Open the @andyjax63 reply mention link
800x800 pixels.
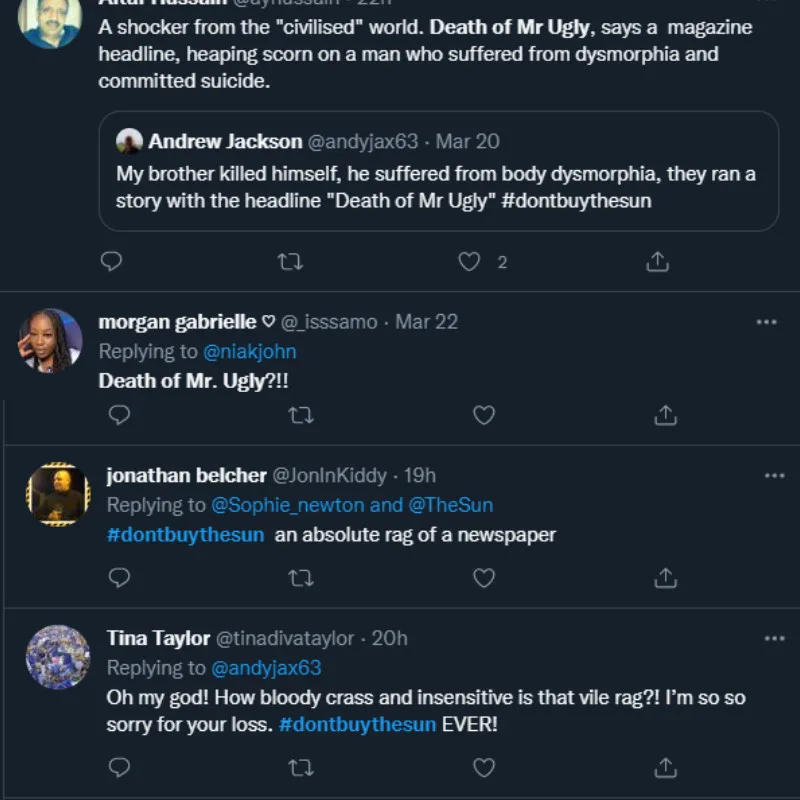coord(267,667)
